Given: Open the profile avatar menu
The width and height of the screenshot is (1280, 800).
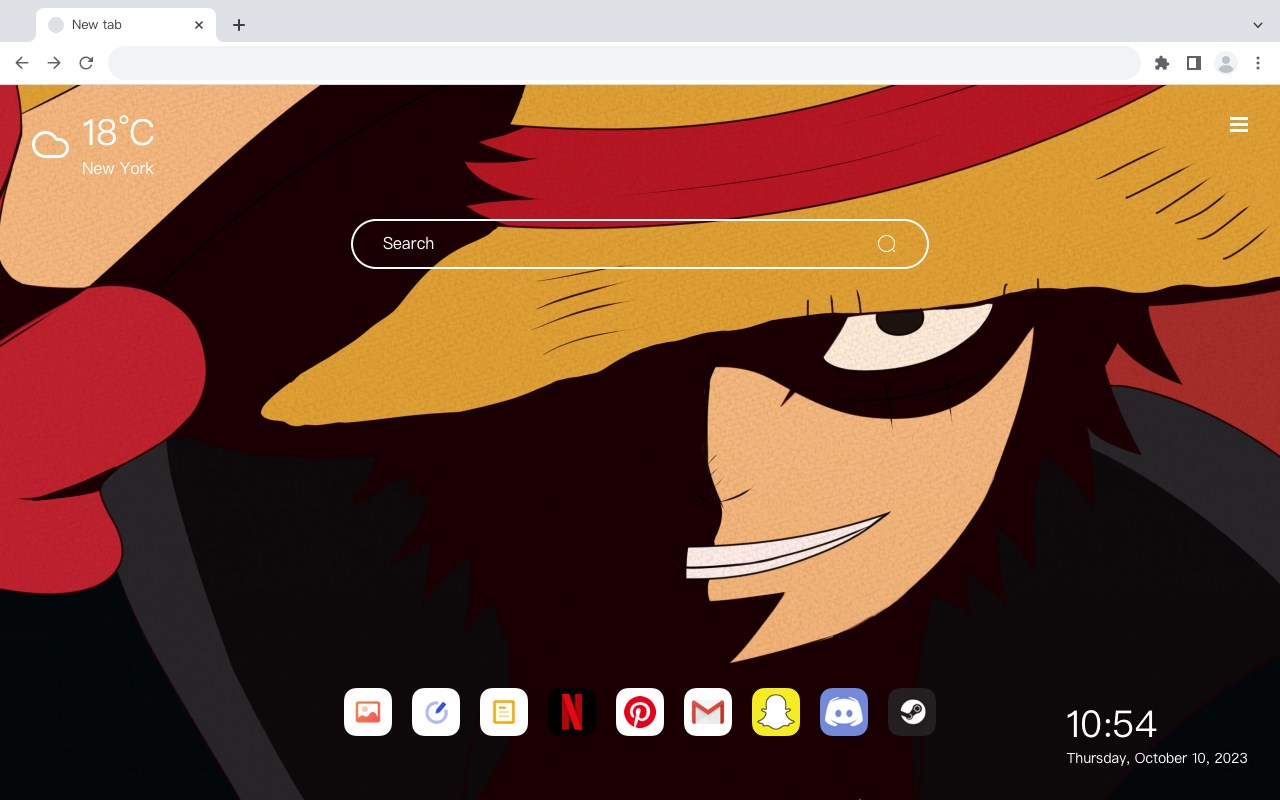Looking at the screenshot, I should (1226, 63).
